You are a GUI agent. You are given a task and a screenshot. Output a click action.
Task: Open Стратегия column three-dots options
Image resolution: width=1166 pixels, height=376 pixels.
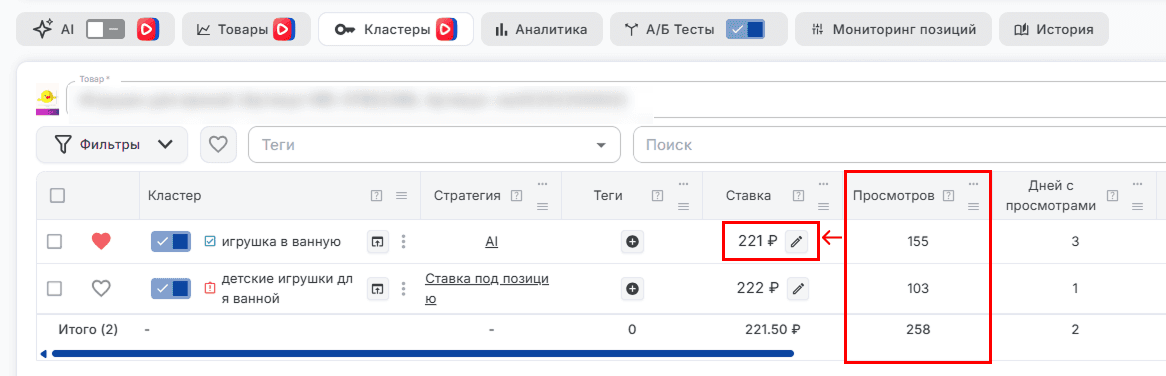pyautogui.click(x=543, y=184)
